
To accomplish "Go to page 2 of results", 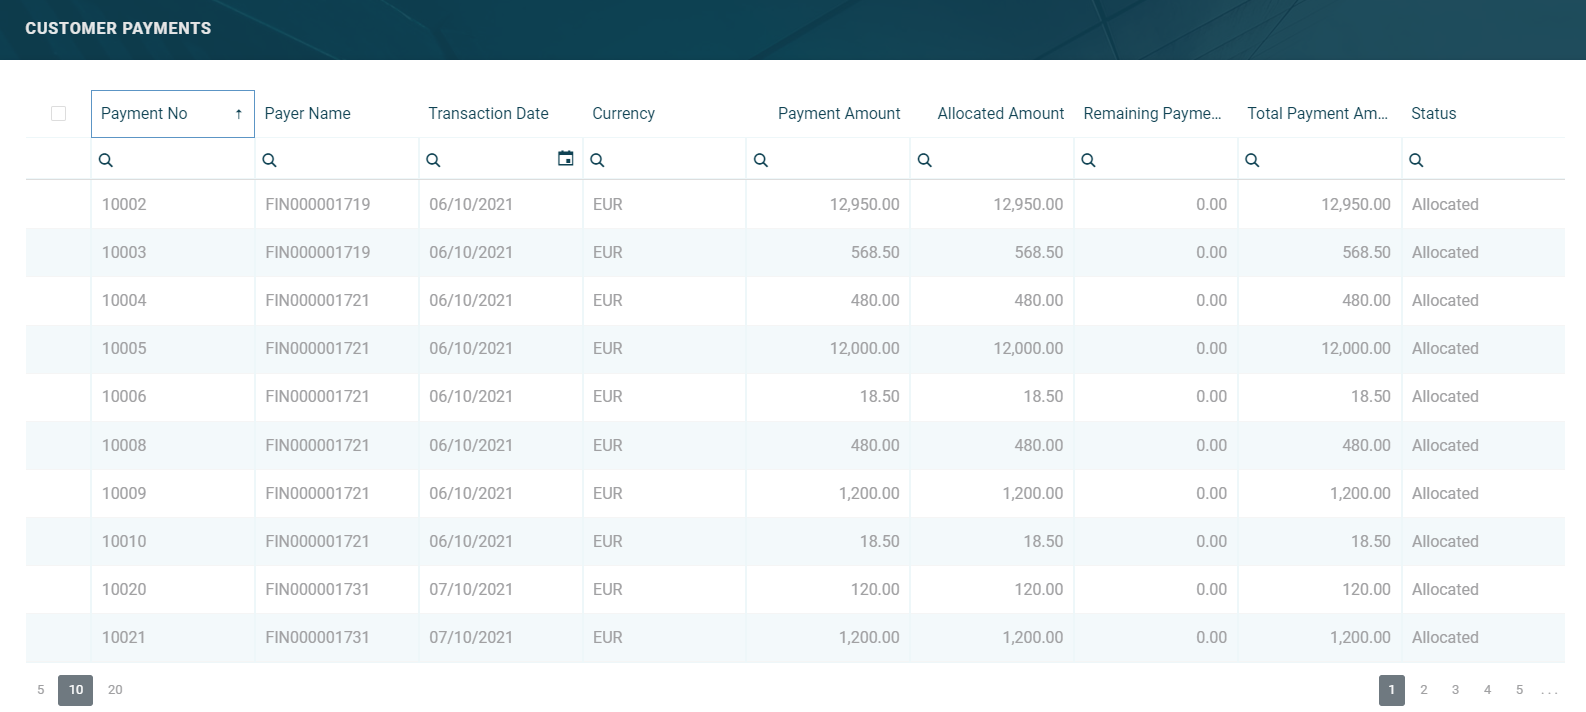I will (x=1423, y=690).
